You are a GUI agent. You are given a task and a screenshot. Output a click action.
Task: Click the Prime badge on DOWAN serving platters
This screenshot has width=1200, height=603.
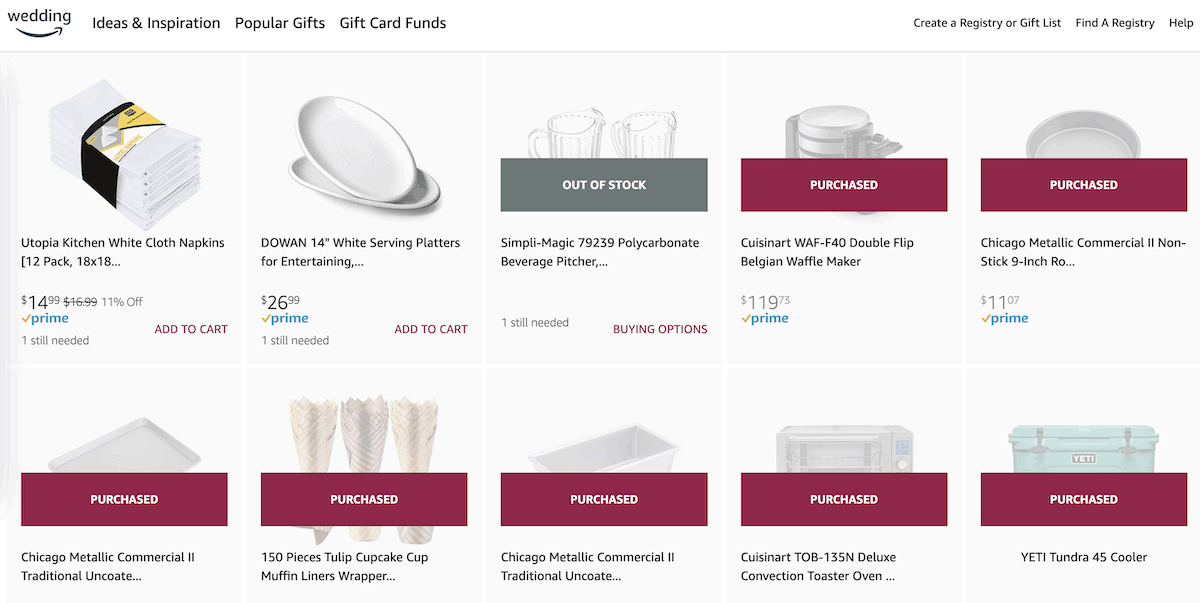[x=285, y=318]
